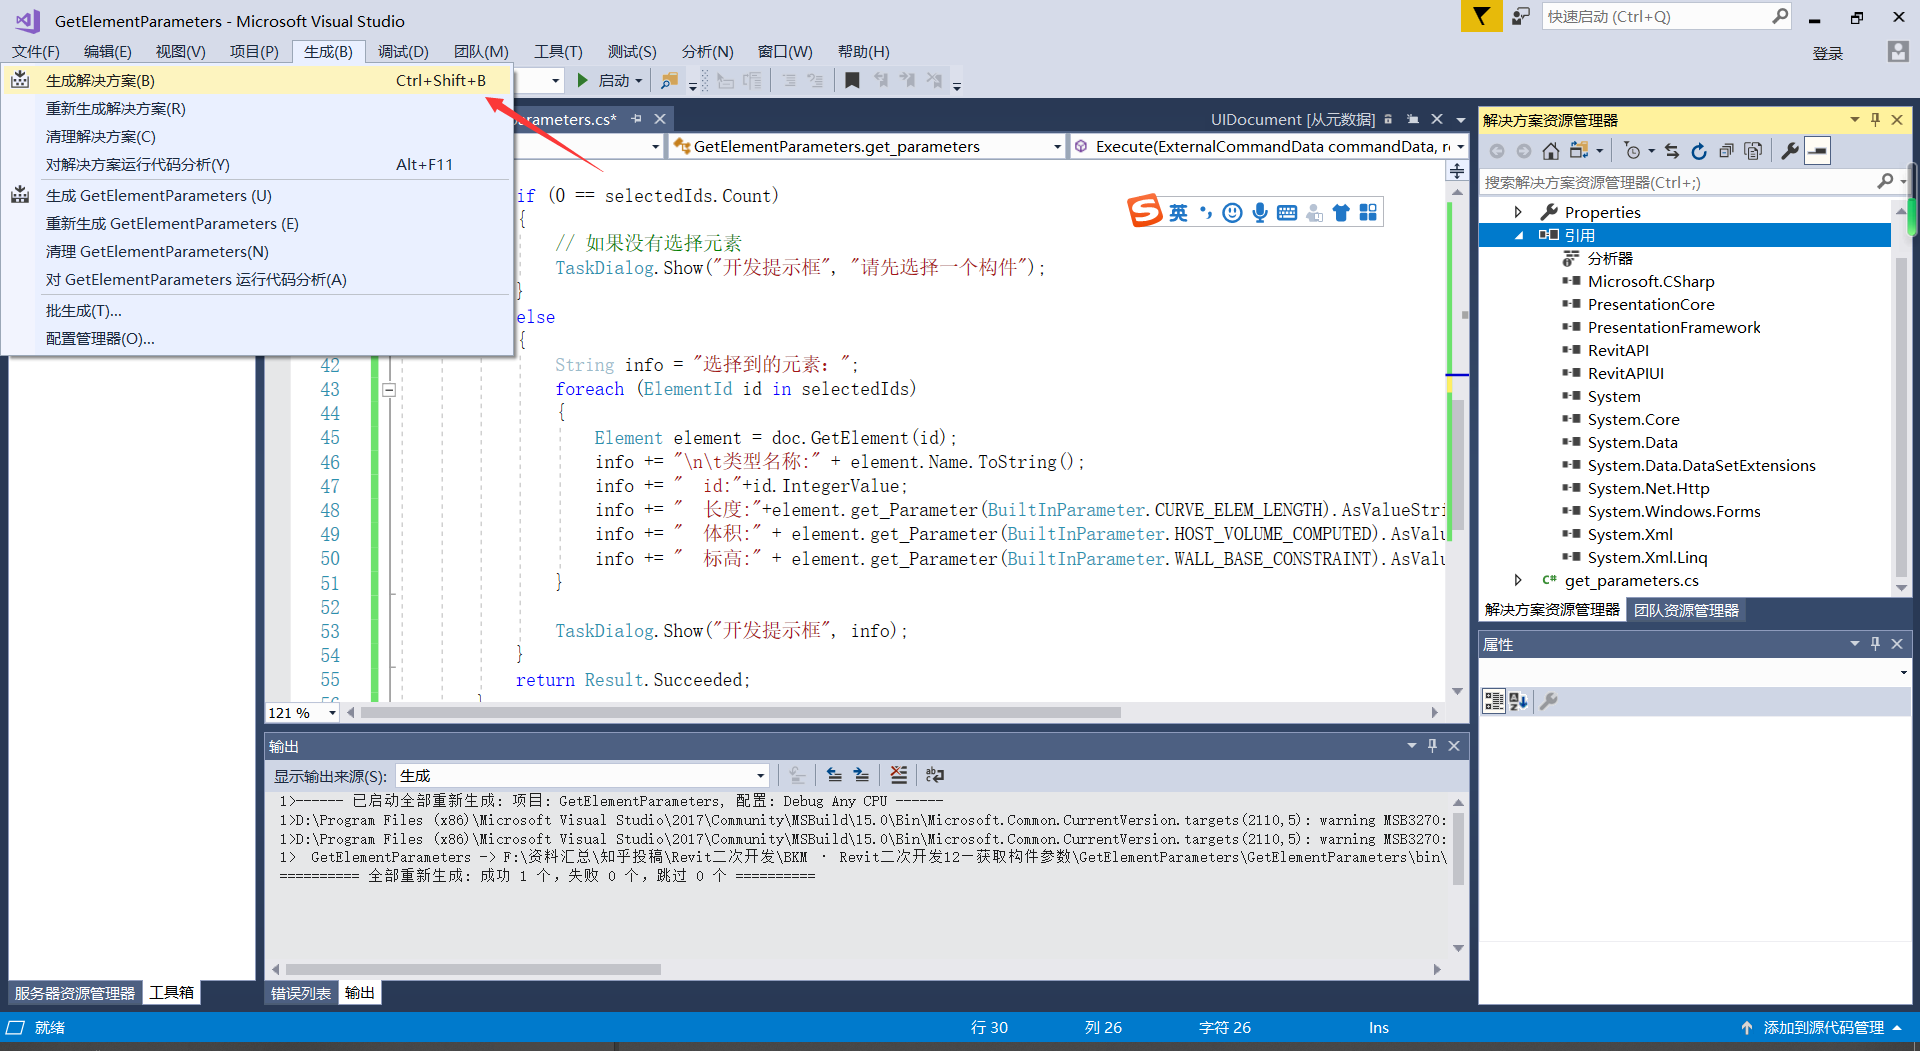The width and height of the screenshot is (1920, 1051).
Task: Click the Solution Explorer Home icon
Action: click(1550, 151)
